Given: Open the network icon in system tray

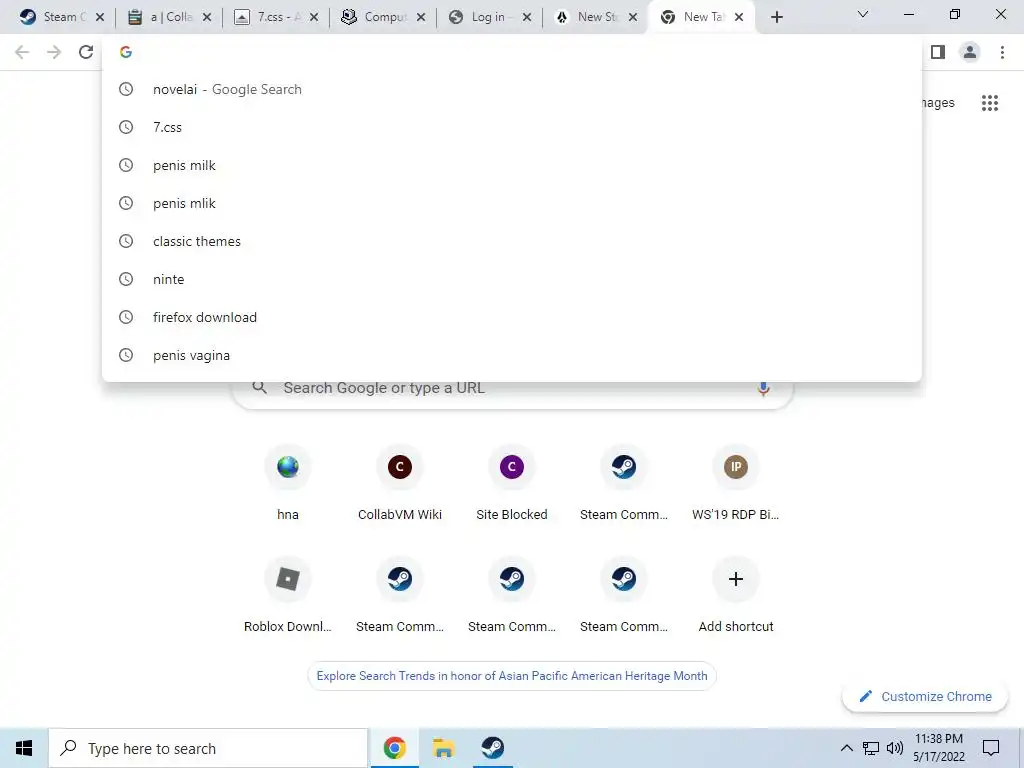Looking at the screenshot, I should (x=871, y=748).
